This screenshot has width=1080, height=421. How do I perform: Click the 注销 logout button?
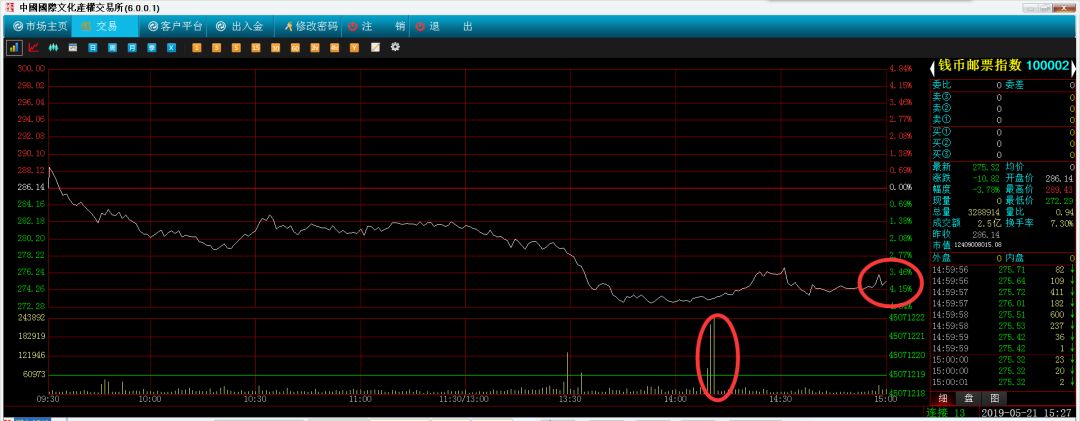(x=376, y=27)
